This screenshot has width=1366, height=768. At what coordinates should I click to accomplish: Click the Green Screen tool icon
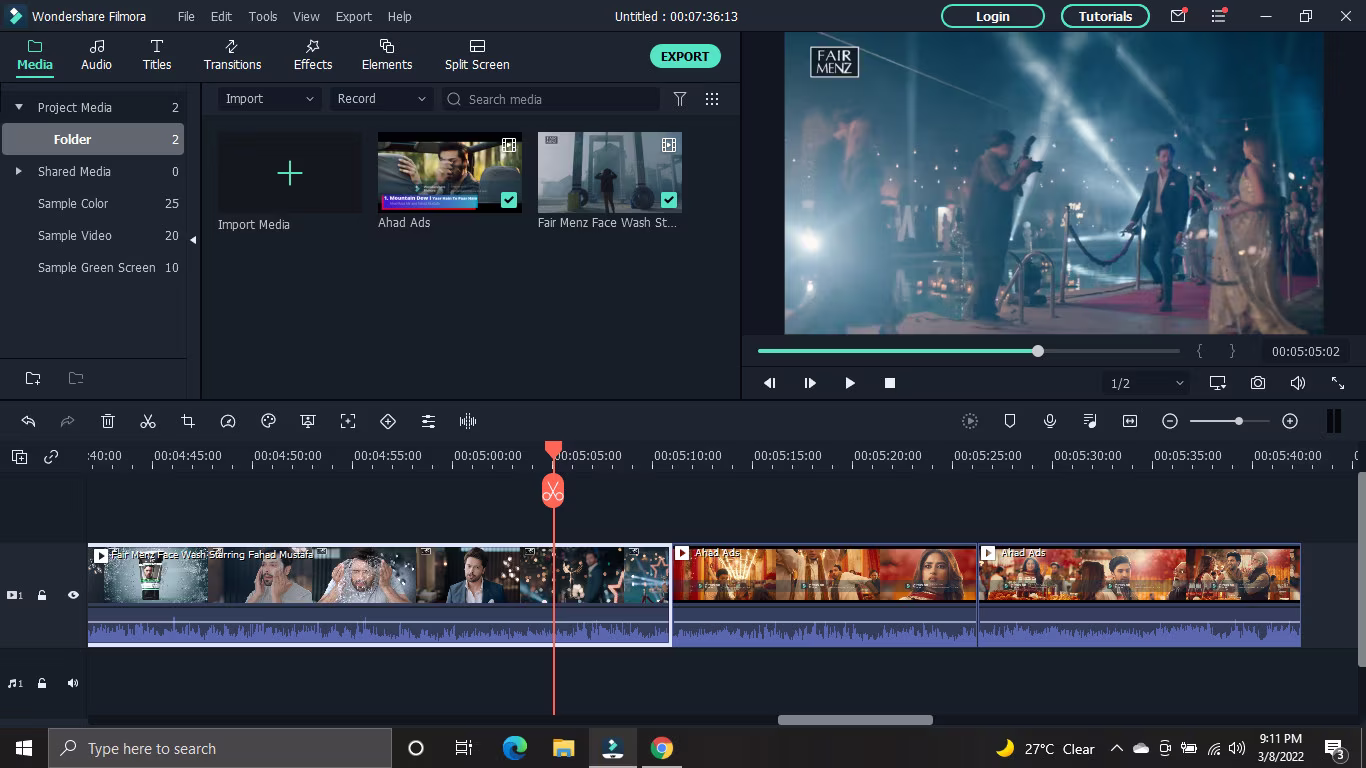click(x=308, y=421)
